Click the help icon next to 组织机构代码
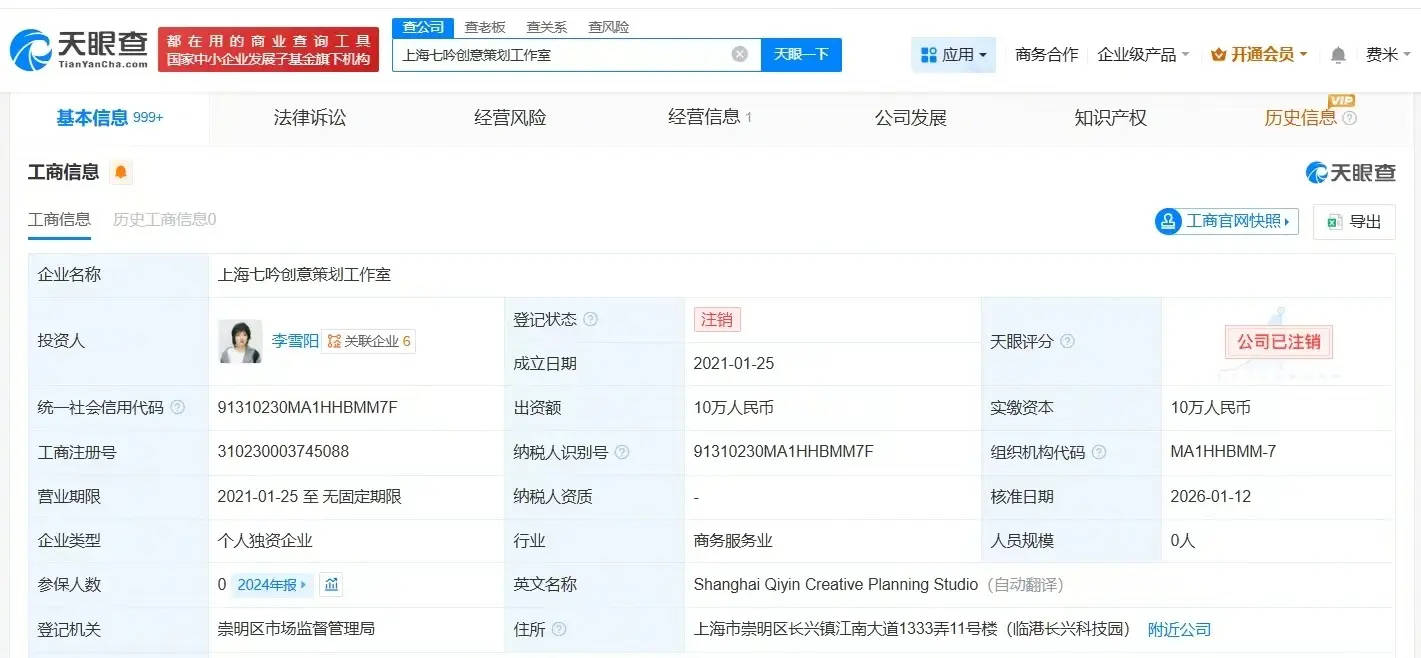The height and width of the screenshot is (658, 1421). click(x=1099, y=452)
